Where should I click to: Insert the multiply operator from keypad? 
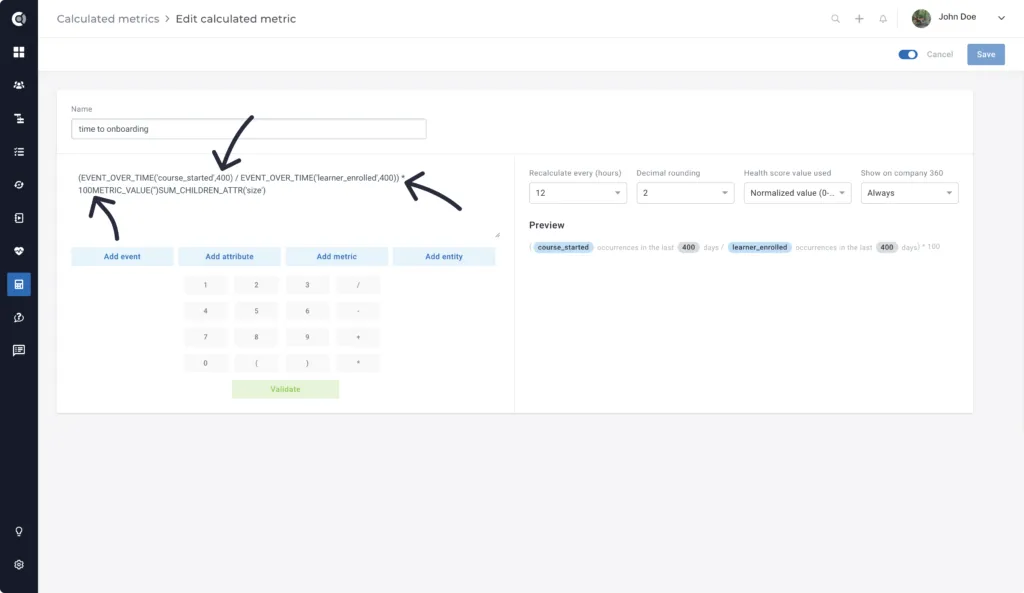click(358, 363)
